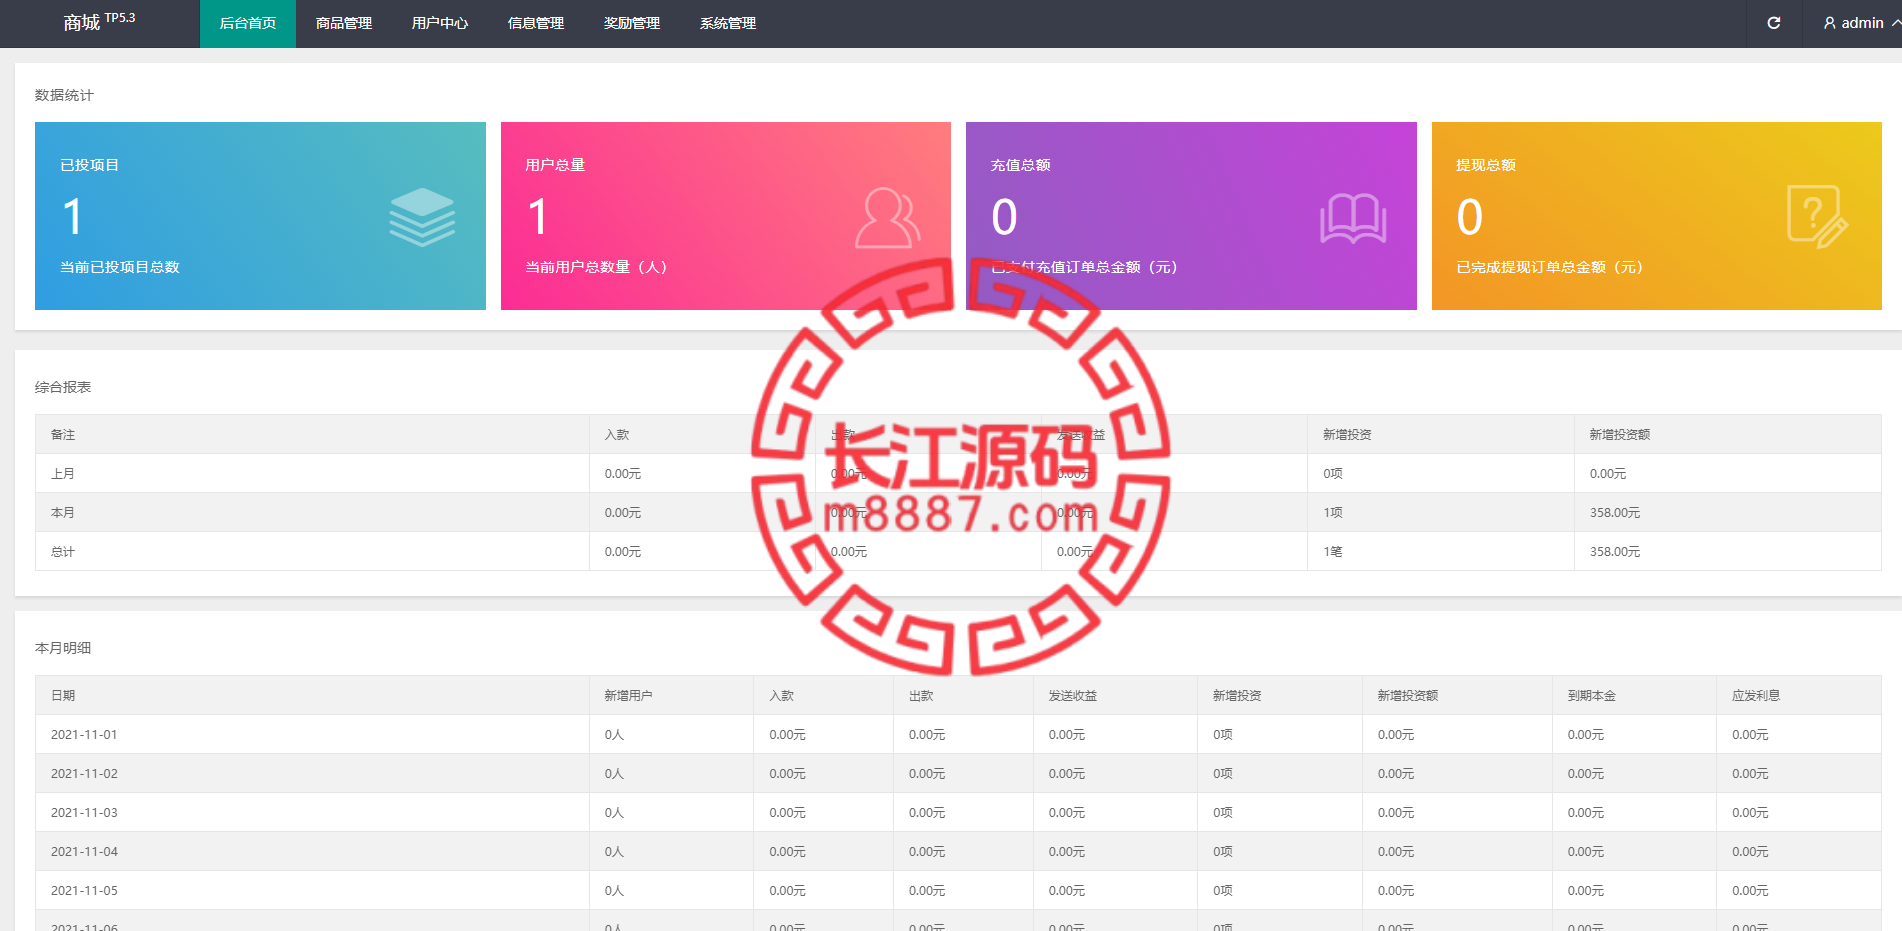The width and height of the screenshot is (1902, 931).
Task: Click 已完成提现订单总金额（元）caption
Action: pos(1550,267)
